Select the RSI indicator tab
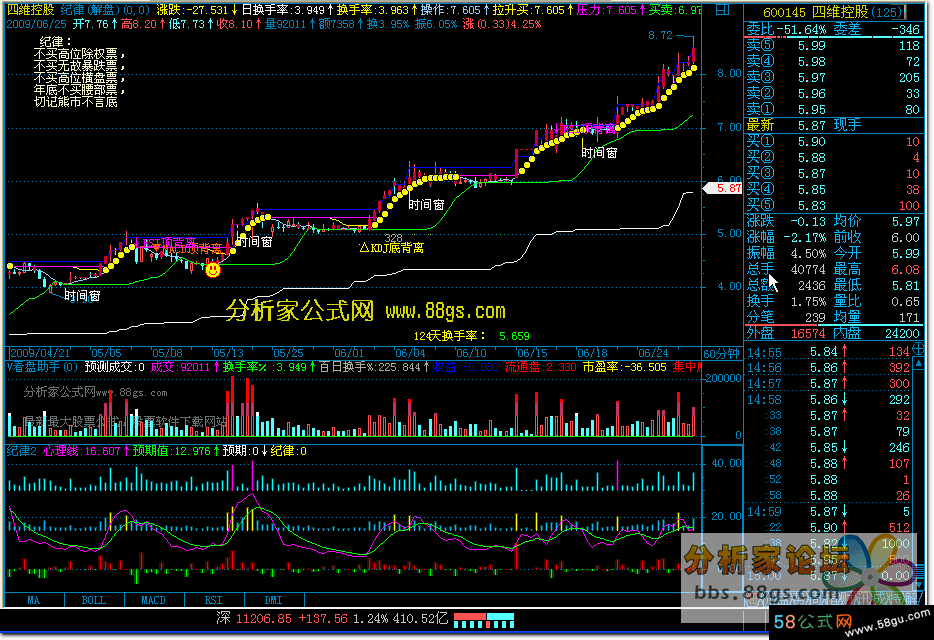934x640 pixels. click(213, 599)
